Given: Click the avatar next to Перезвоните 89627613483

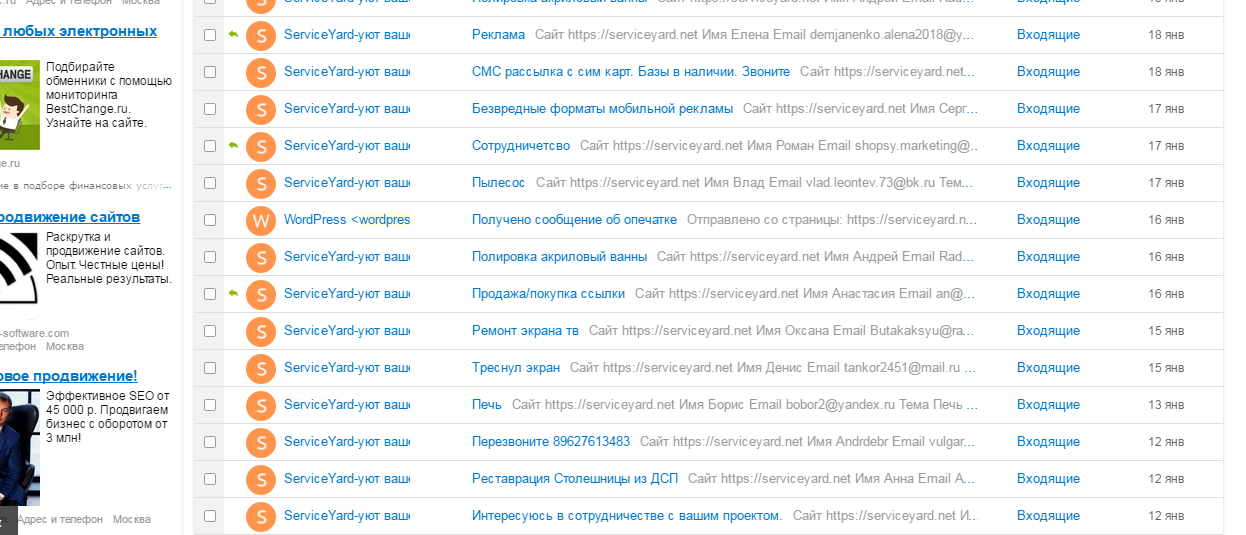Looking at the screenshot, I should click(261, 442).
